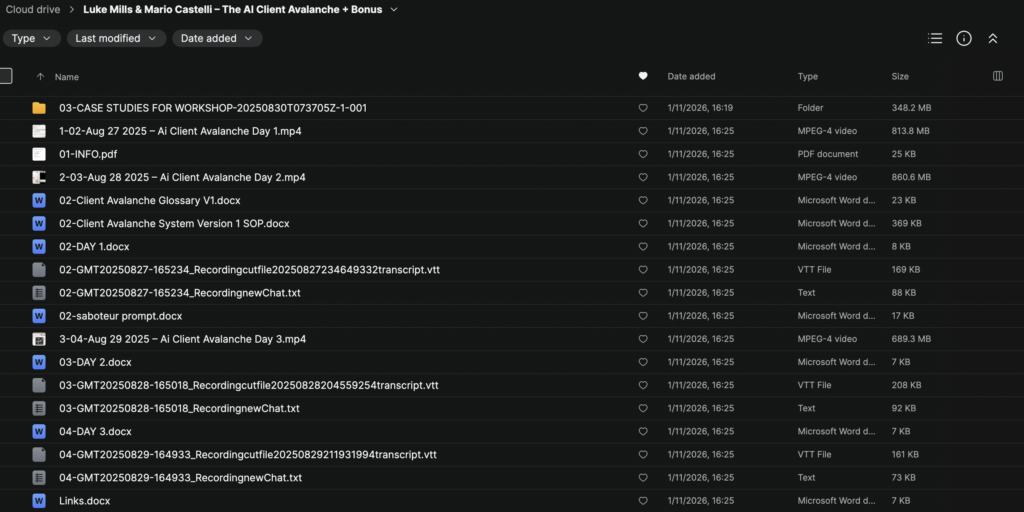
Task: Click the double chevron collapse icon
Action: tap(993, 39)
